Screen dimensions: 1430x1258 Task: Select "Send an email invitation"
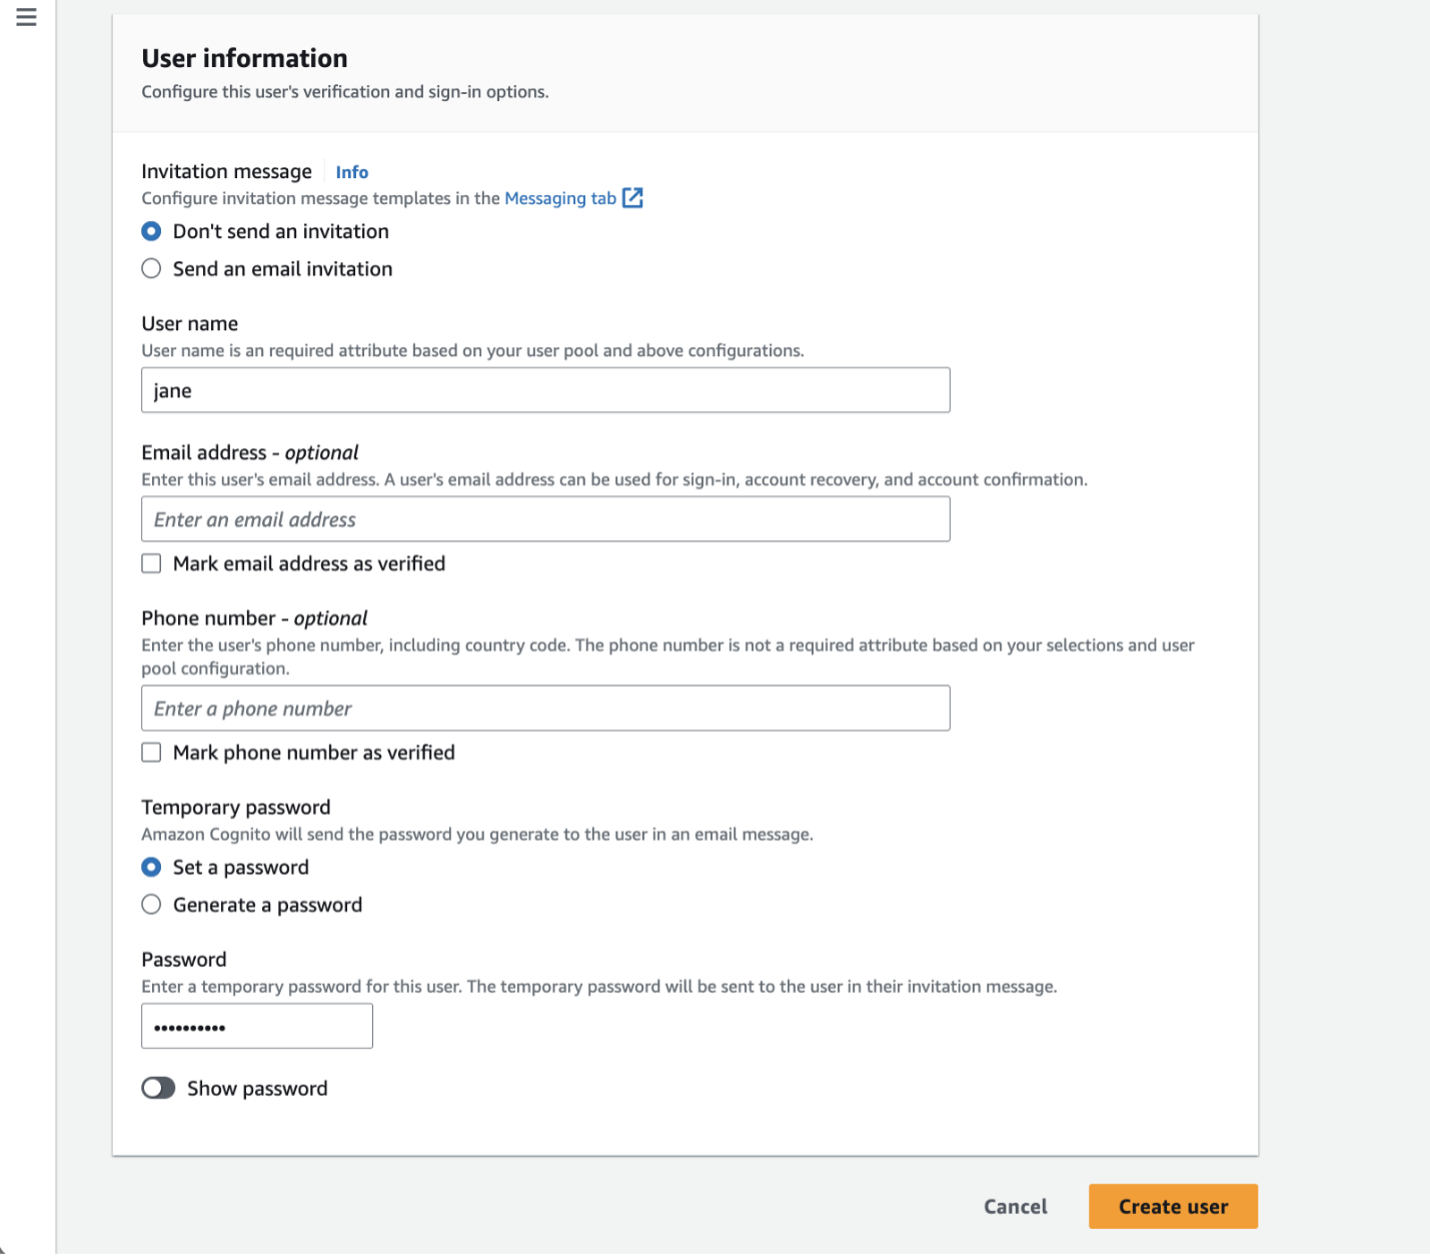(151, 268)
